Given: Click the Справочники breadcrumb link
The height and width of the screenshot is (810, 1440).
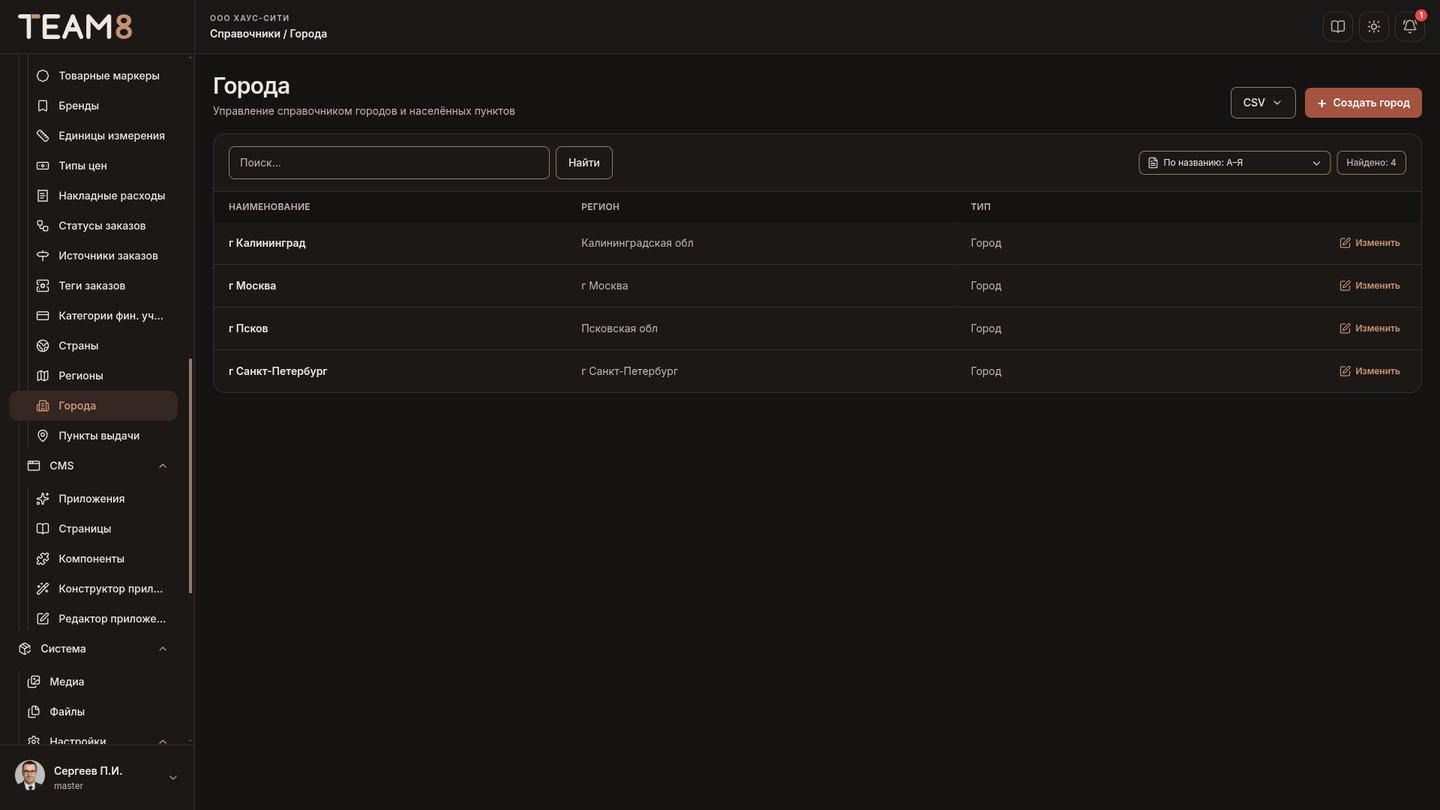Looking at the screenshot, I should click(245, 34).
